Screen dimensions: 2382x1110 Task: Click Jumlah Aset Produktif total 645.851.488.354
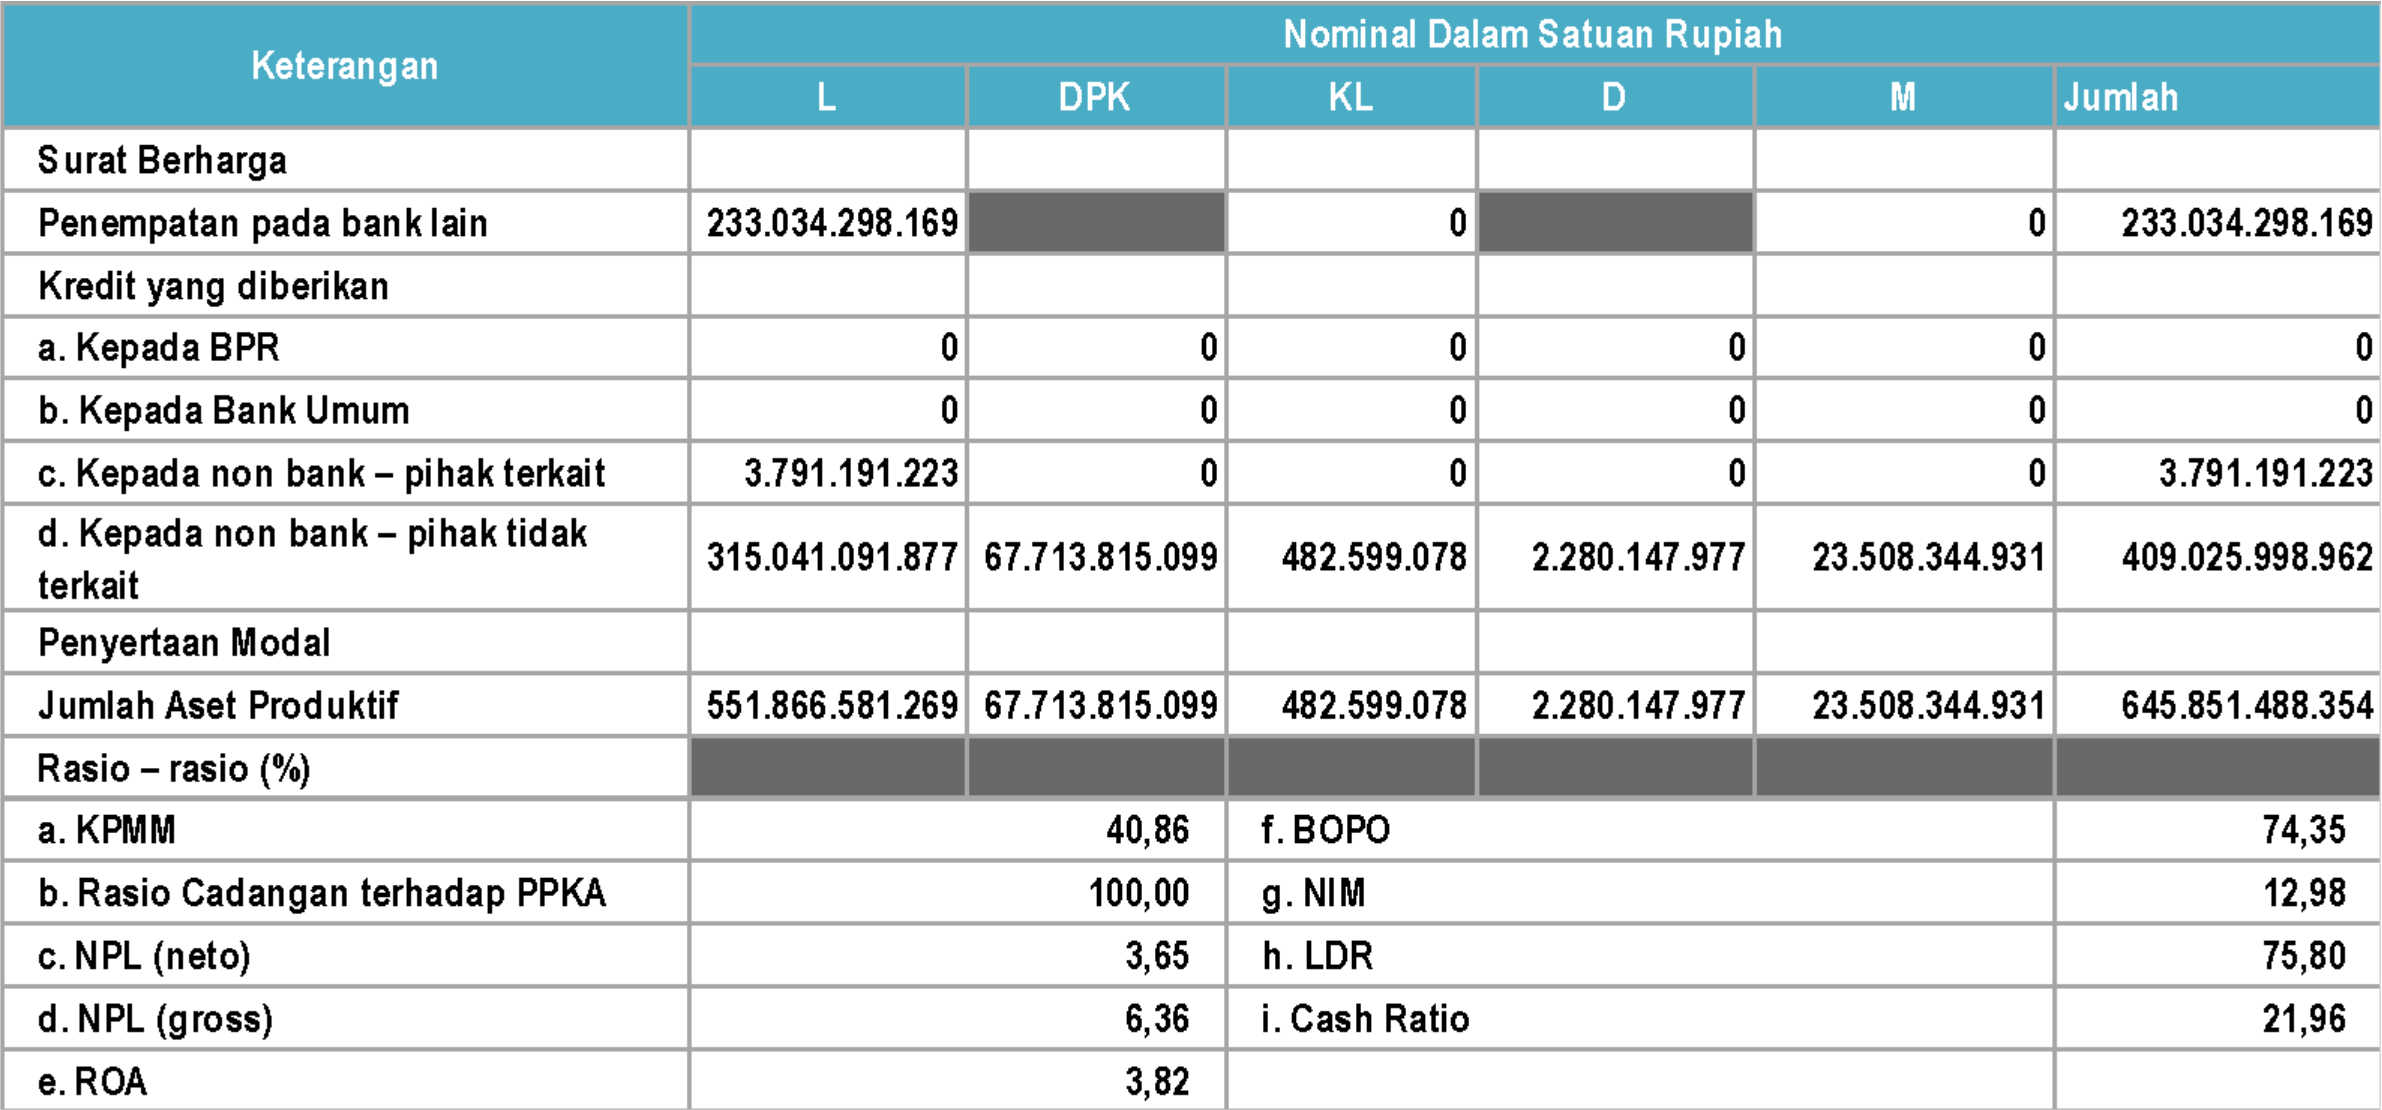[x=2246, y=706]
